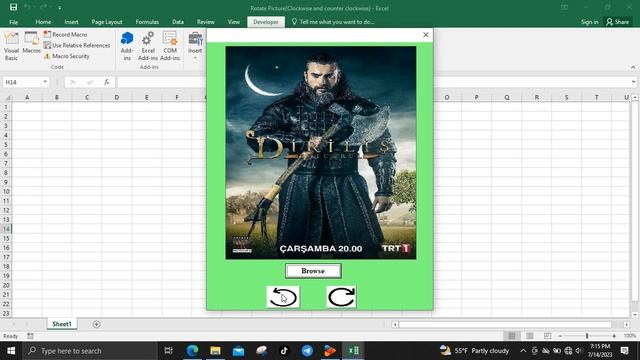The width and height of the screenshot is (640, 360).
Task: Open Mail app from taskbar
Action: [x=238, y=351]
